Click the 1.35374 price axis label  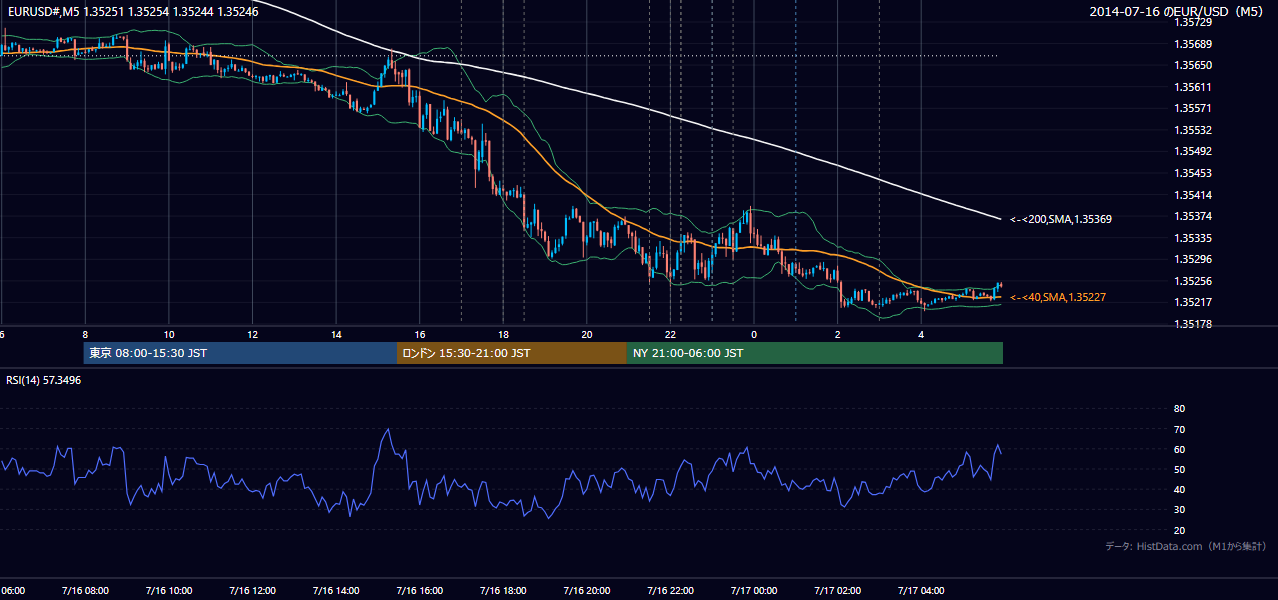click(x=1193, y=216)
